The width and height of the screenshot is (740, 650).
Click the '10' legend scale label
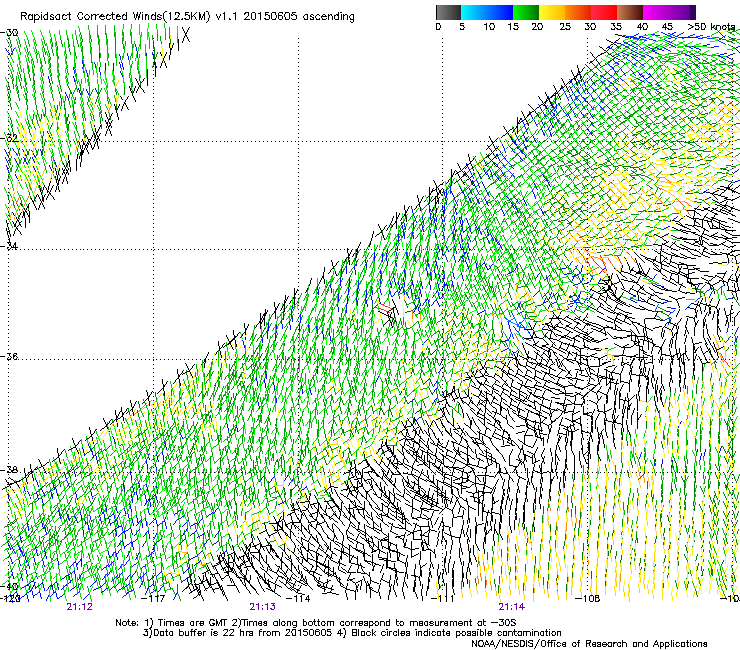tap(489, 27)
